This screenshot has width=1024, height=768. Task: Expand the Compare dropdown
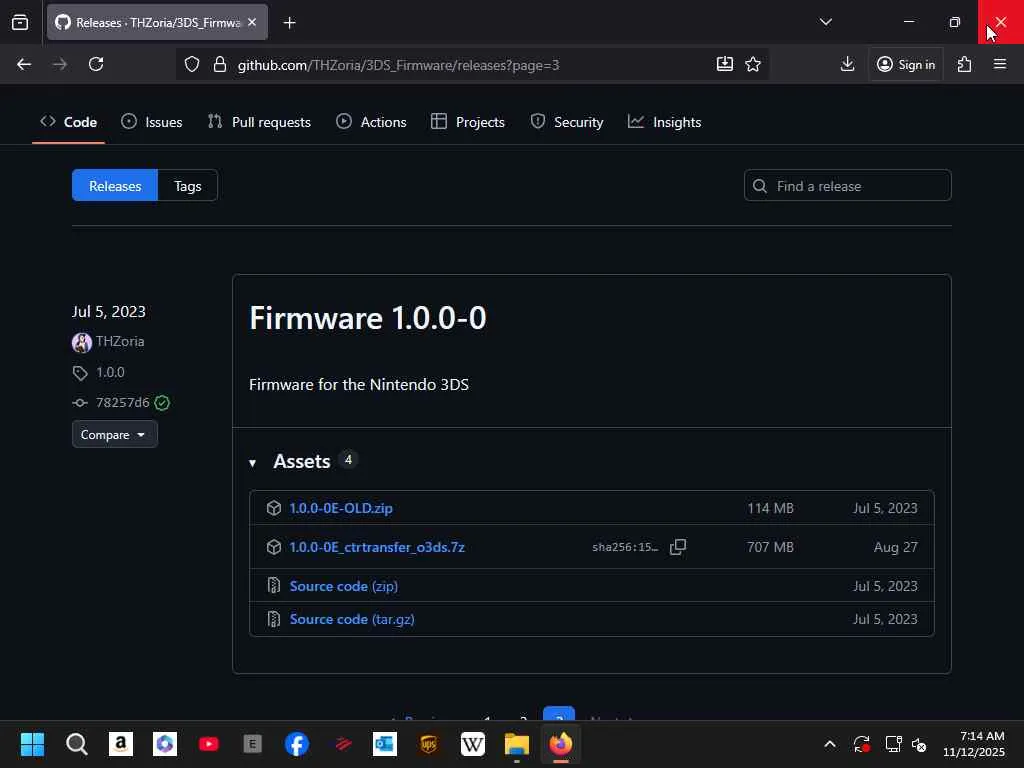tap(114, 434)
